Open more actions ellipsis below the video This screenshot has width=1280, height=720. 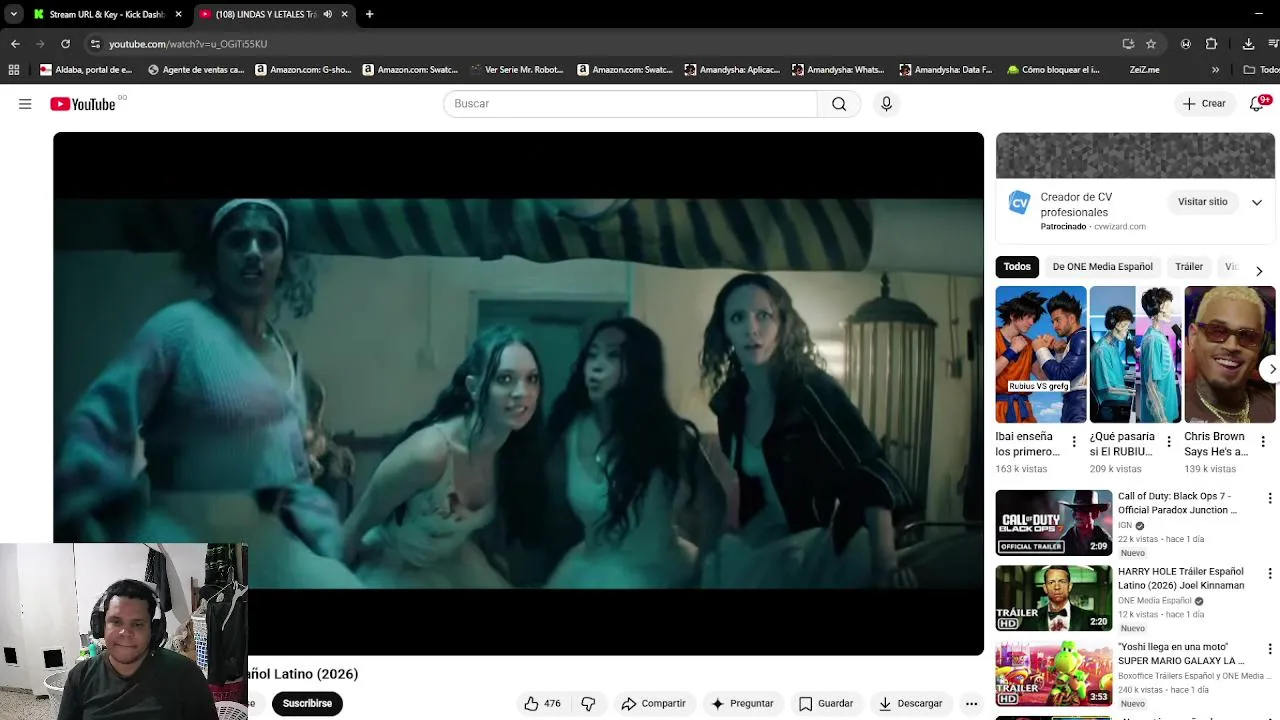971,704
